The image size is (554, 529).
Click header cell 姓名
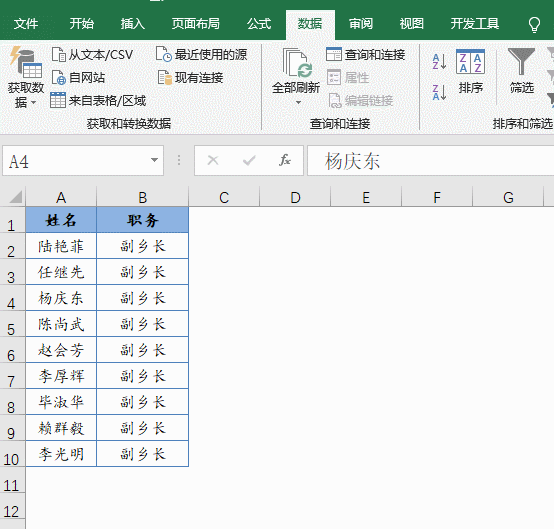(x=61, y=220)
